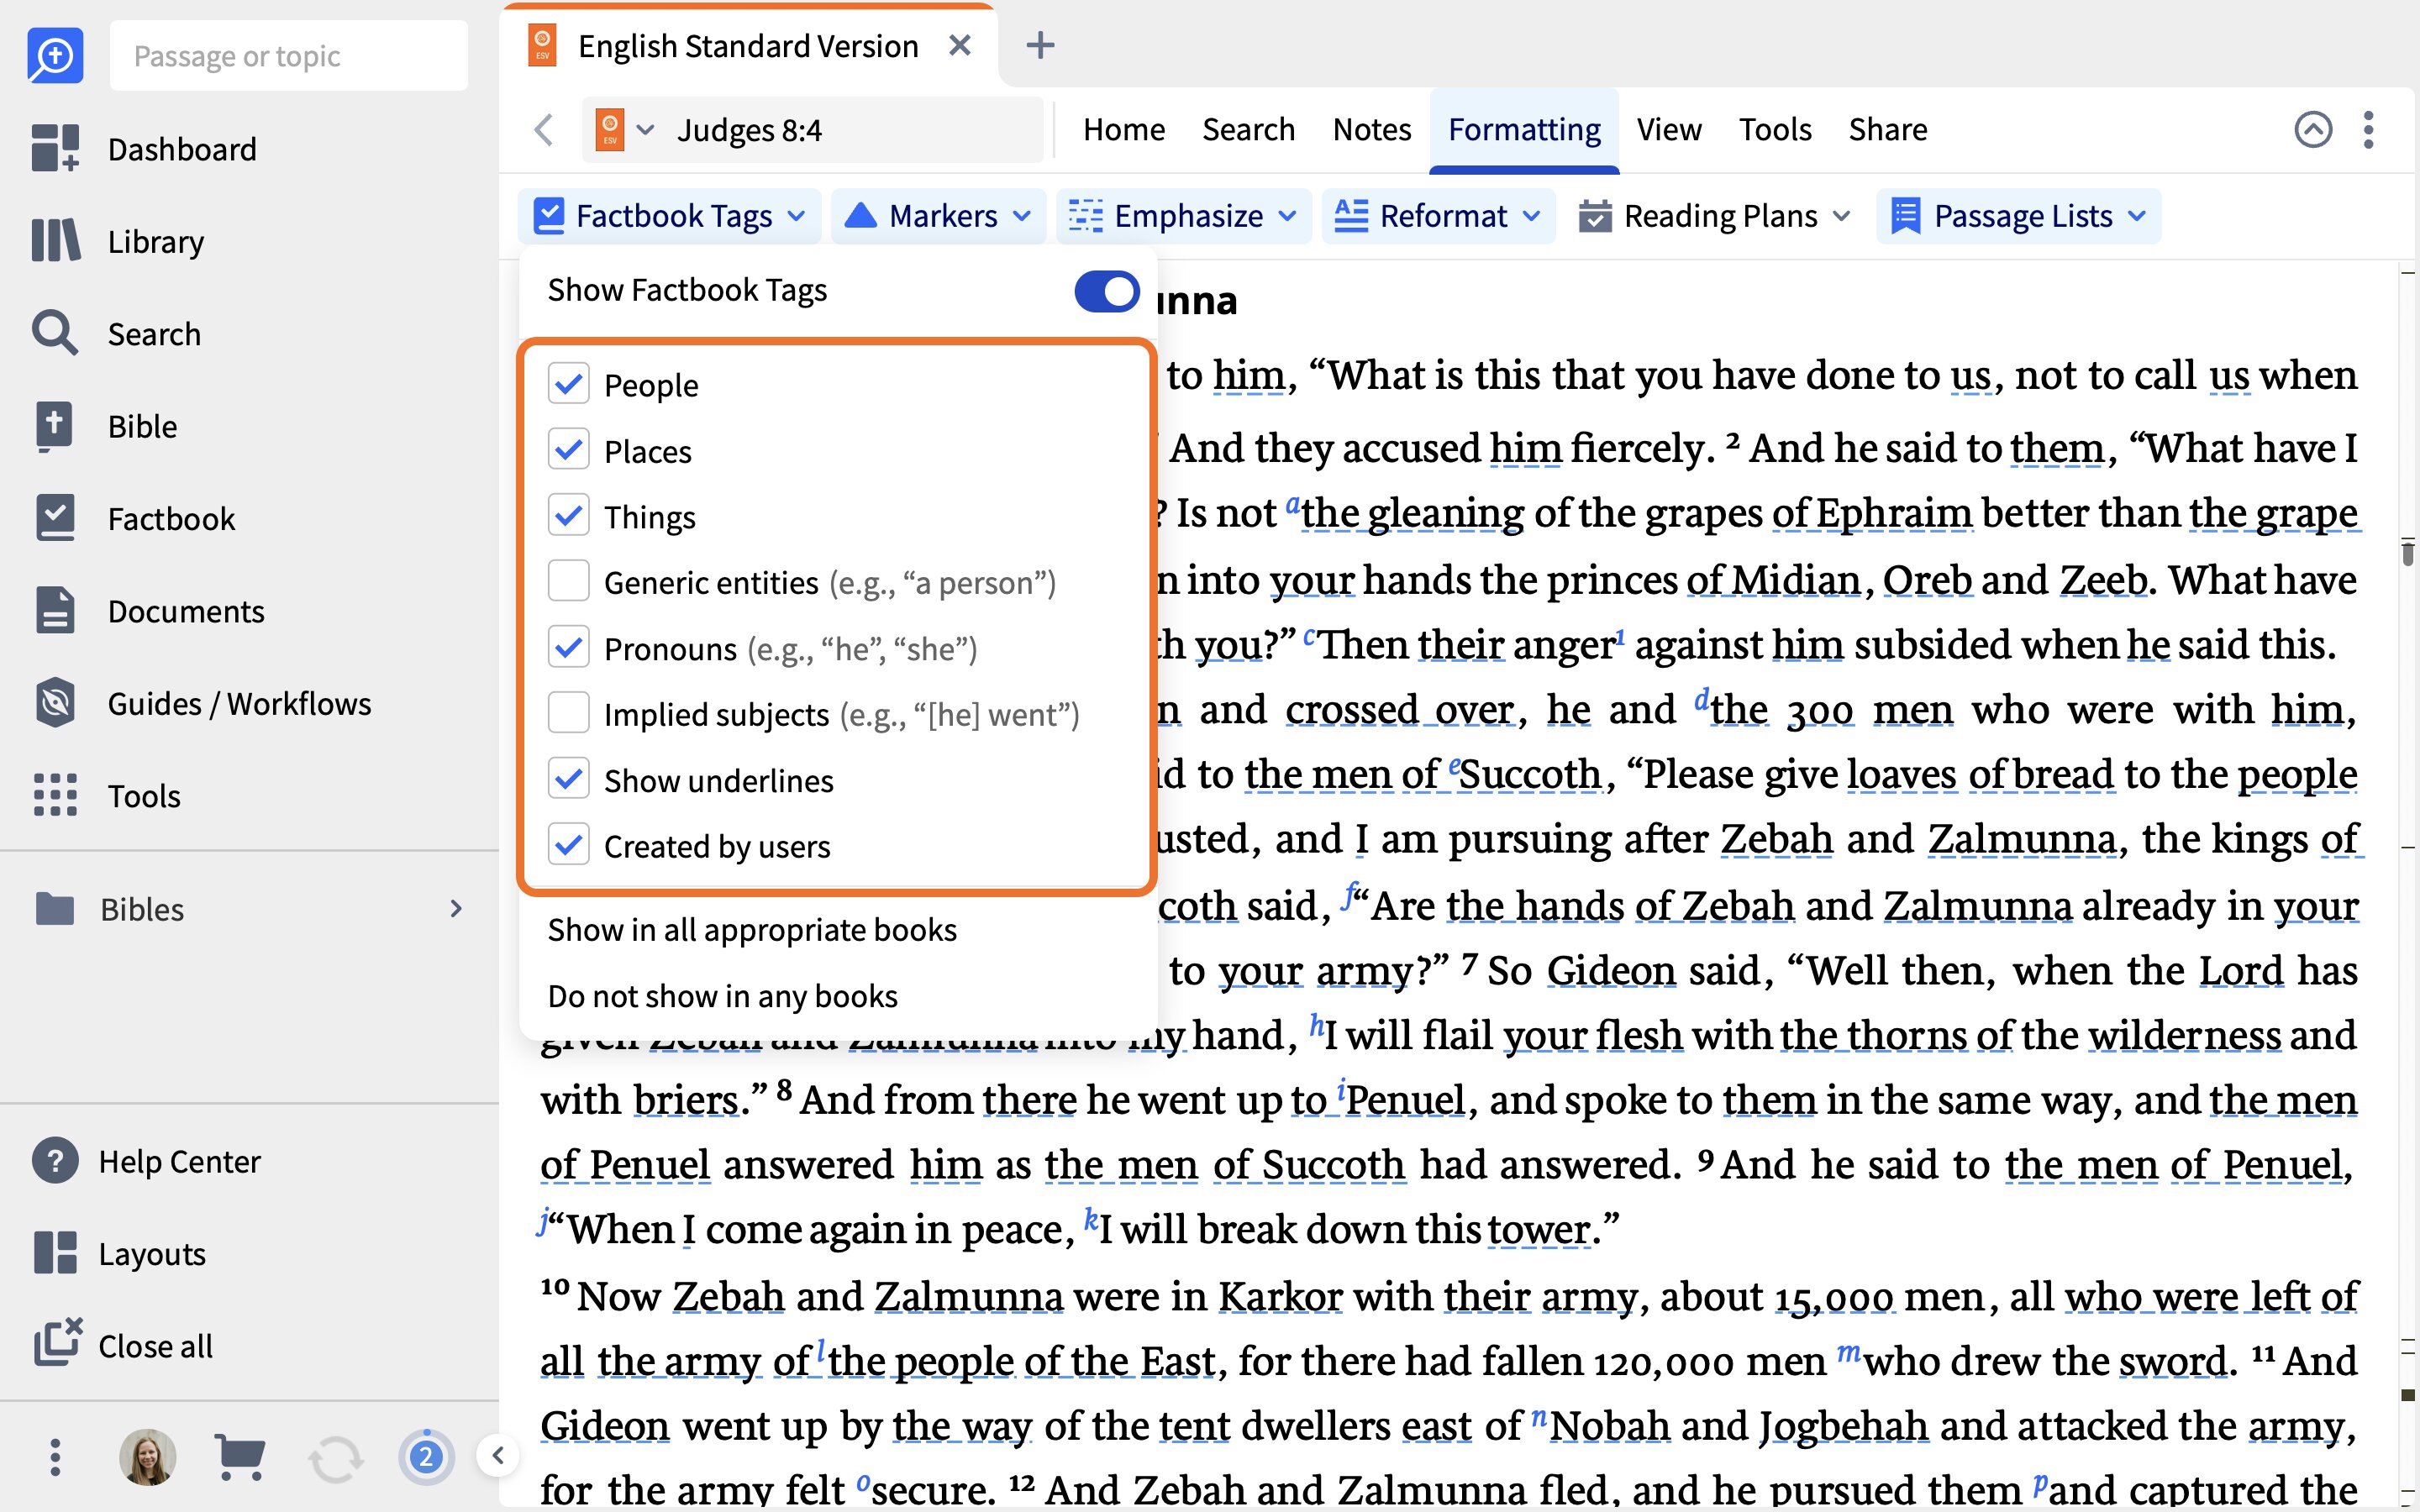Enable the Generic entities checkbox

(x=568, y=581)
